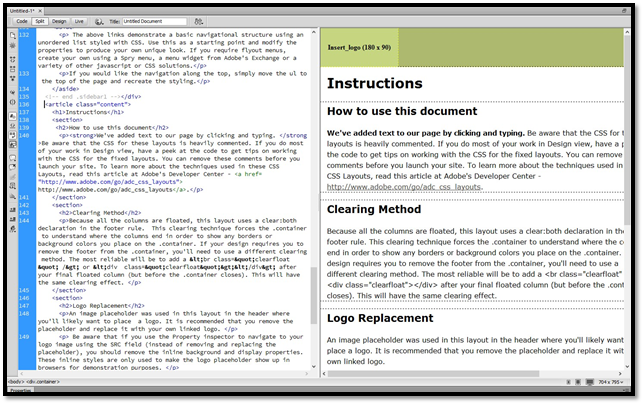Click the article class="content" code line
The width and height of the screenshot is (644, 405).
pos(87,105)
